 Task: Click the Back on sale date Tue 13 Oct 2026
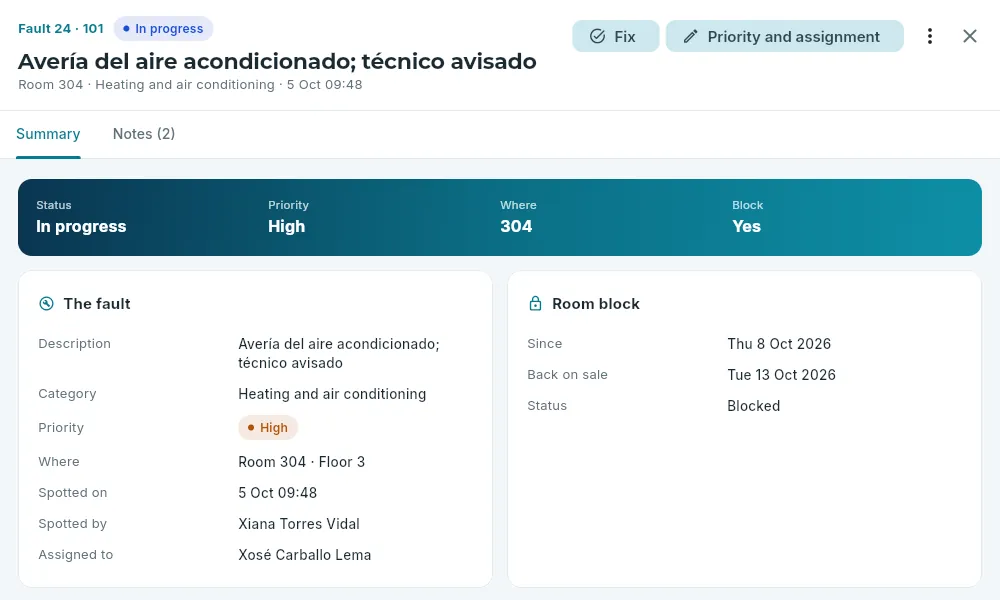(x=781, y=375)
